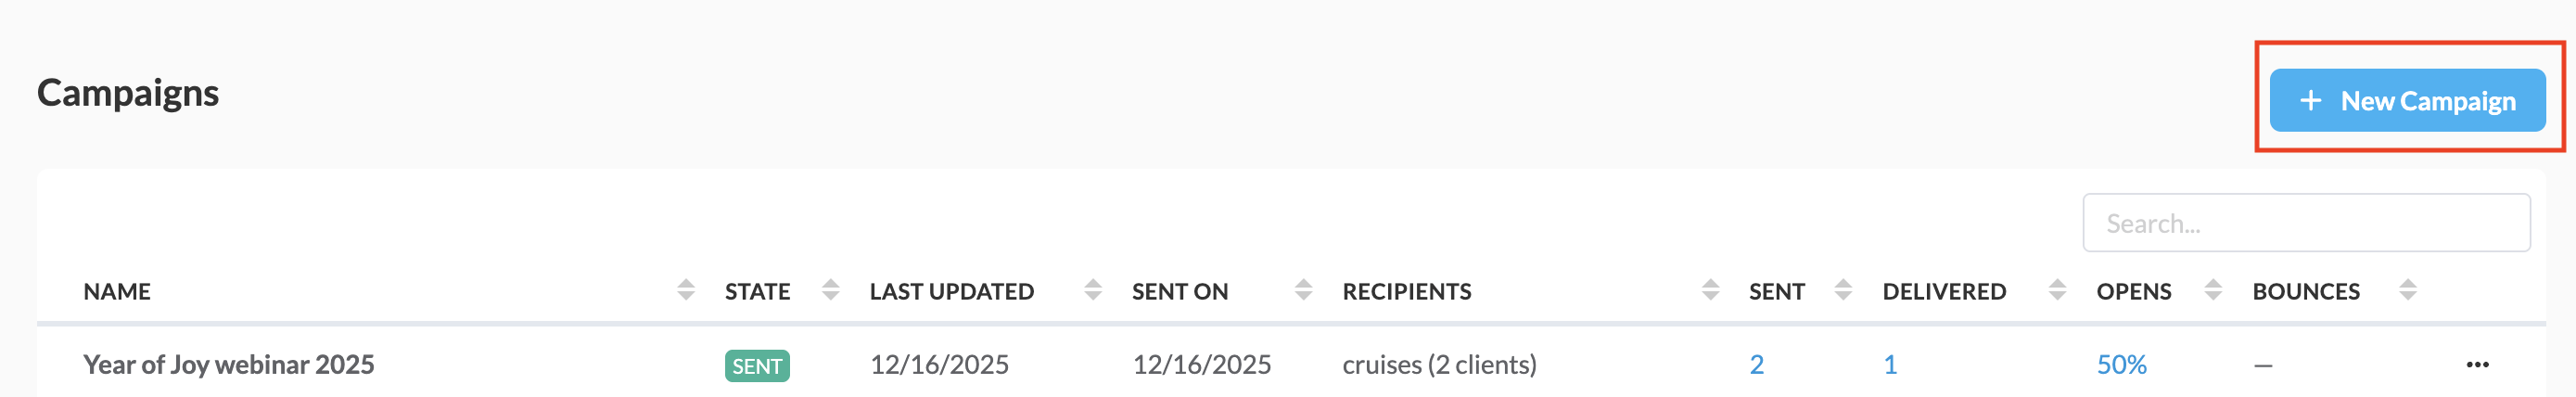Viewport: 2576px width, 397px height.
Task: Click the plus icon in New Campaign
Action: click(x=2310, y=101)
